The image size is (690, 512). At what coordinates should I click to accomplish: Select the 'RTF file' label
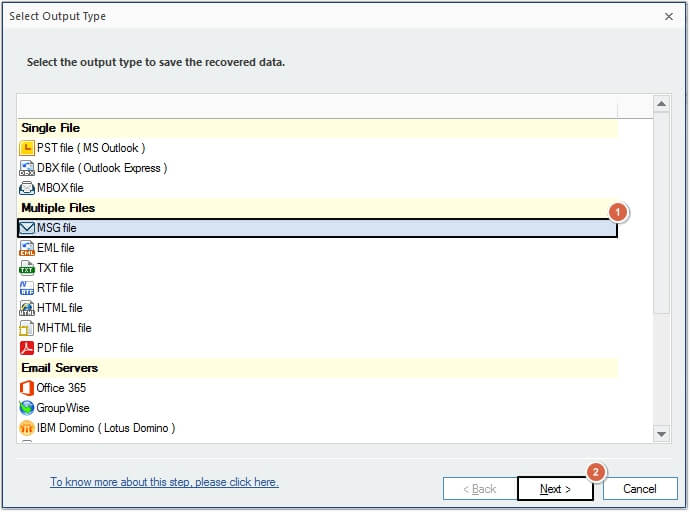pos(55,288)
